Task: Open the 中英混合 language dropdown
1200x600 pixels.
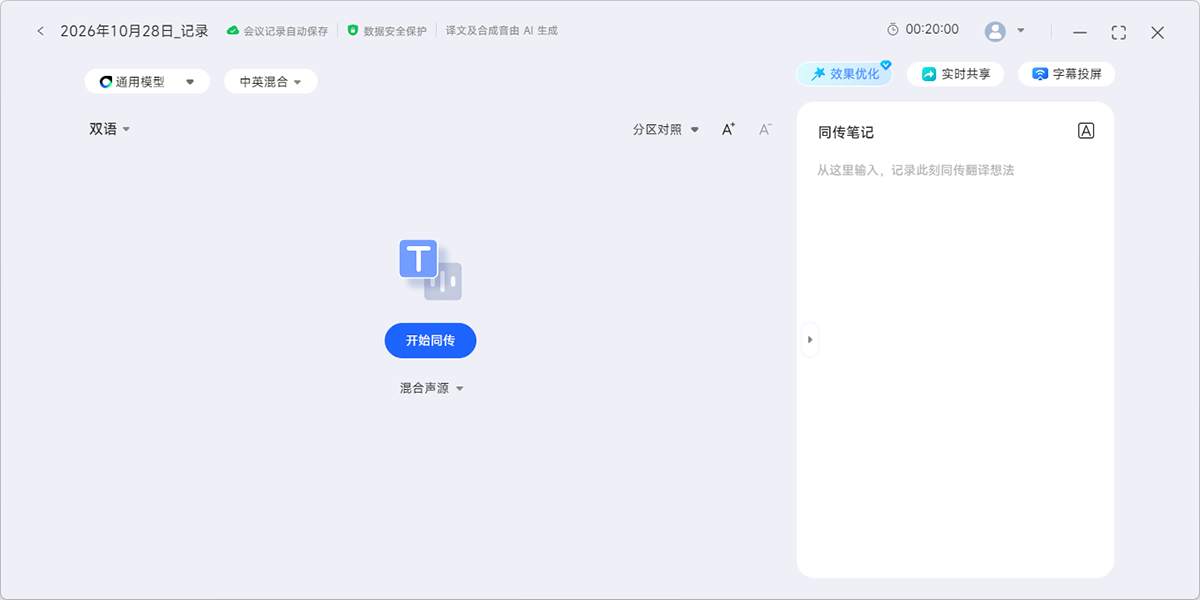Action: click(x=271, y=82)
